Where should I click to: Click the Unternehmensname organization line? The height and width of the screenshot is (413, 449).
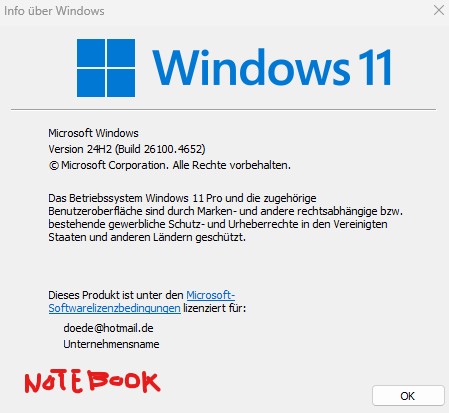[111, 344]
